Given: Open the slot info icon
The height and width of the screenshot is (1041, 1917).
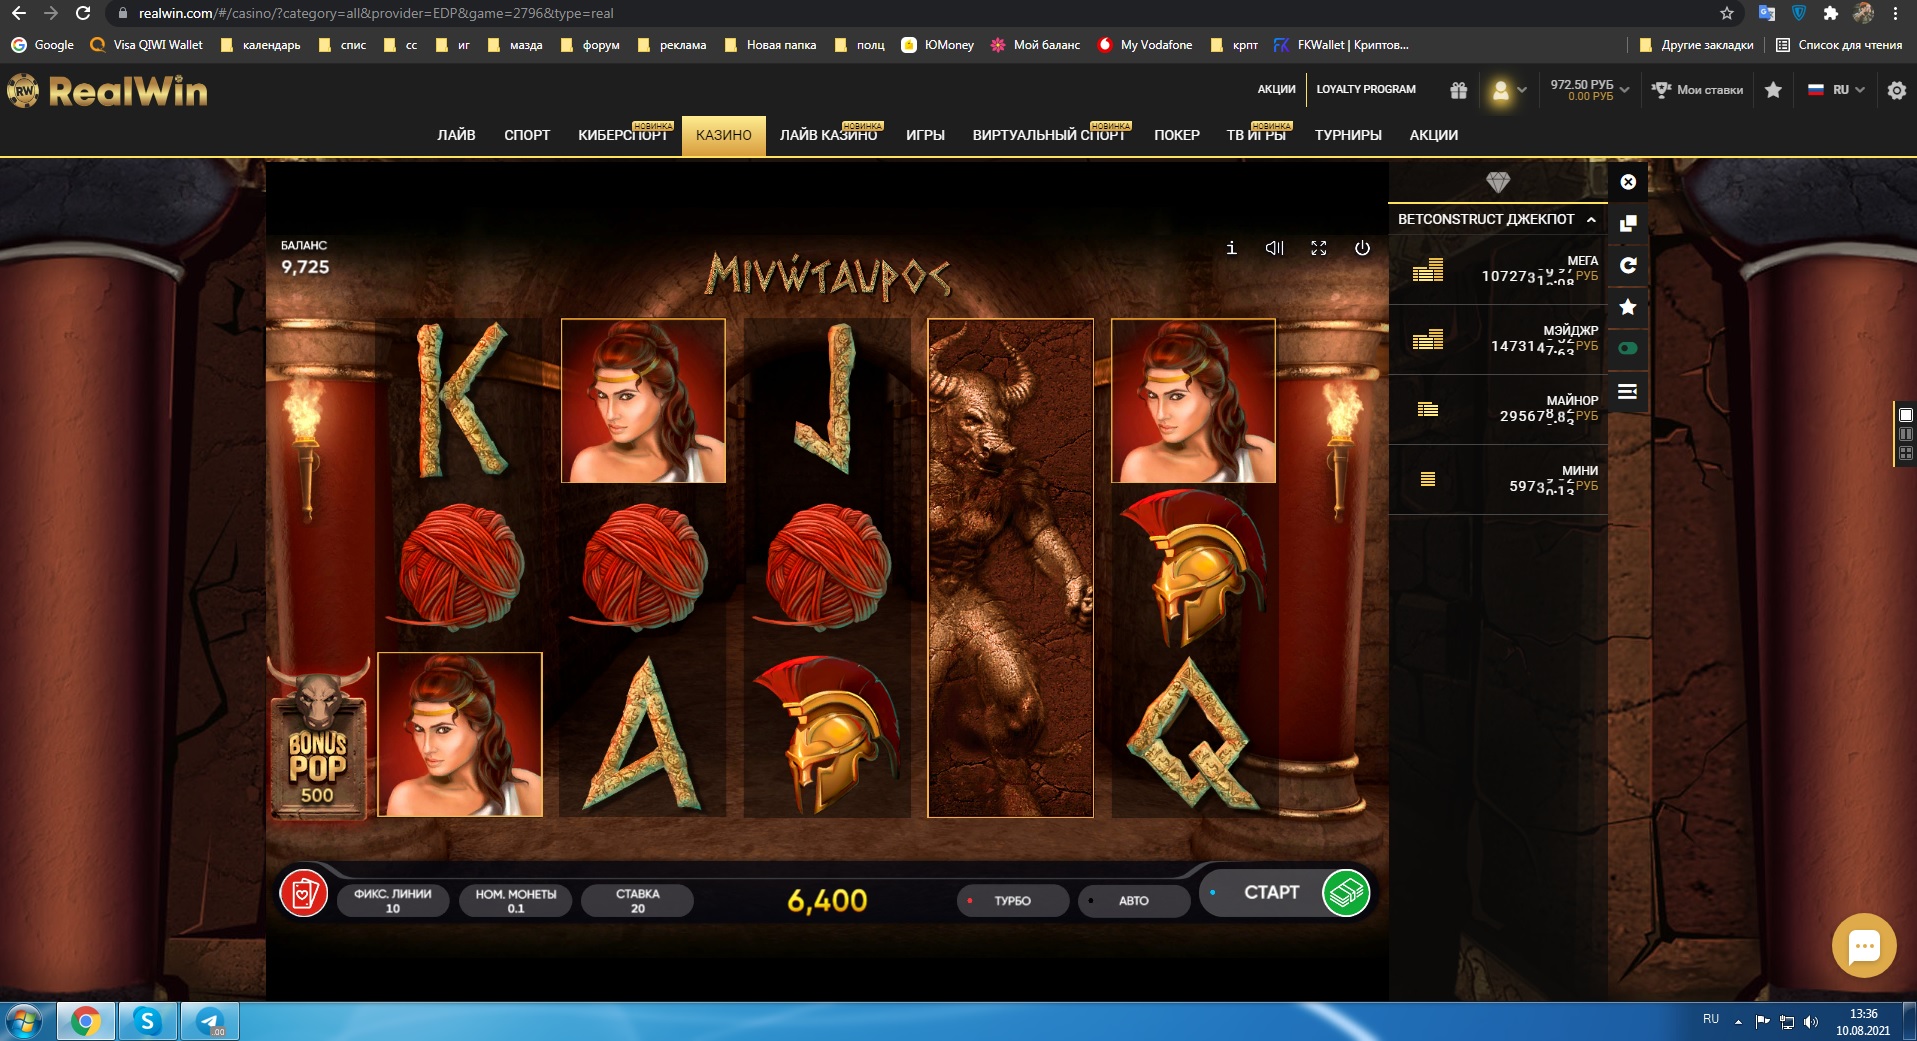Looking at the screenshot, I should pos(1231,248).
